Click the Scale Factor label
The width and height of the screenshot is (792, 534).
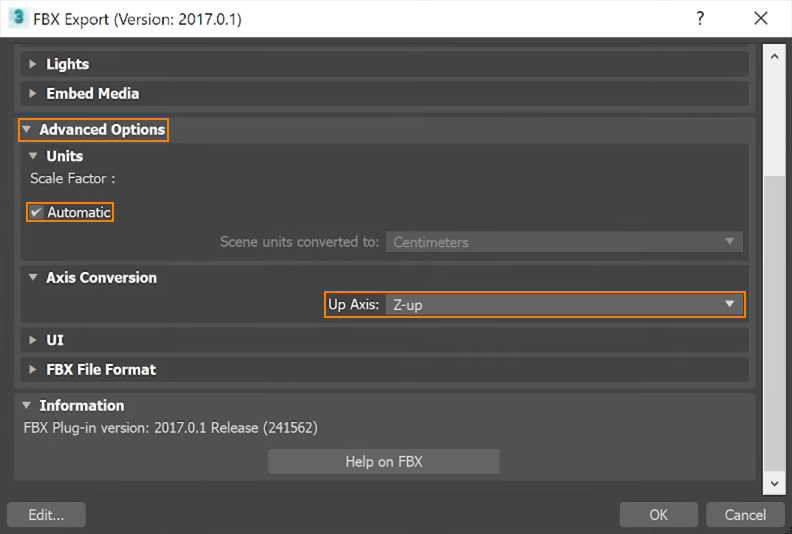pyautogui.click(x=73, y=178)
